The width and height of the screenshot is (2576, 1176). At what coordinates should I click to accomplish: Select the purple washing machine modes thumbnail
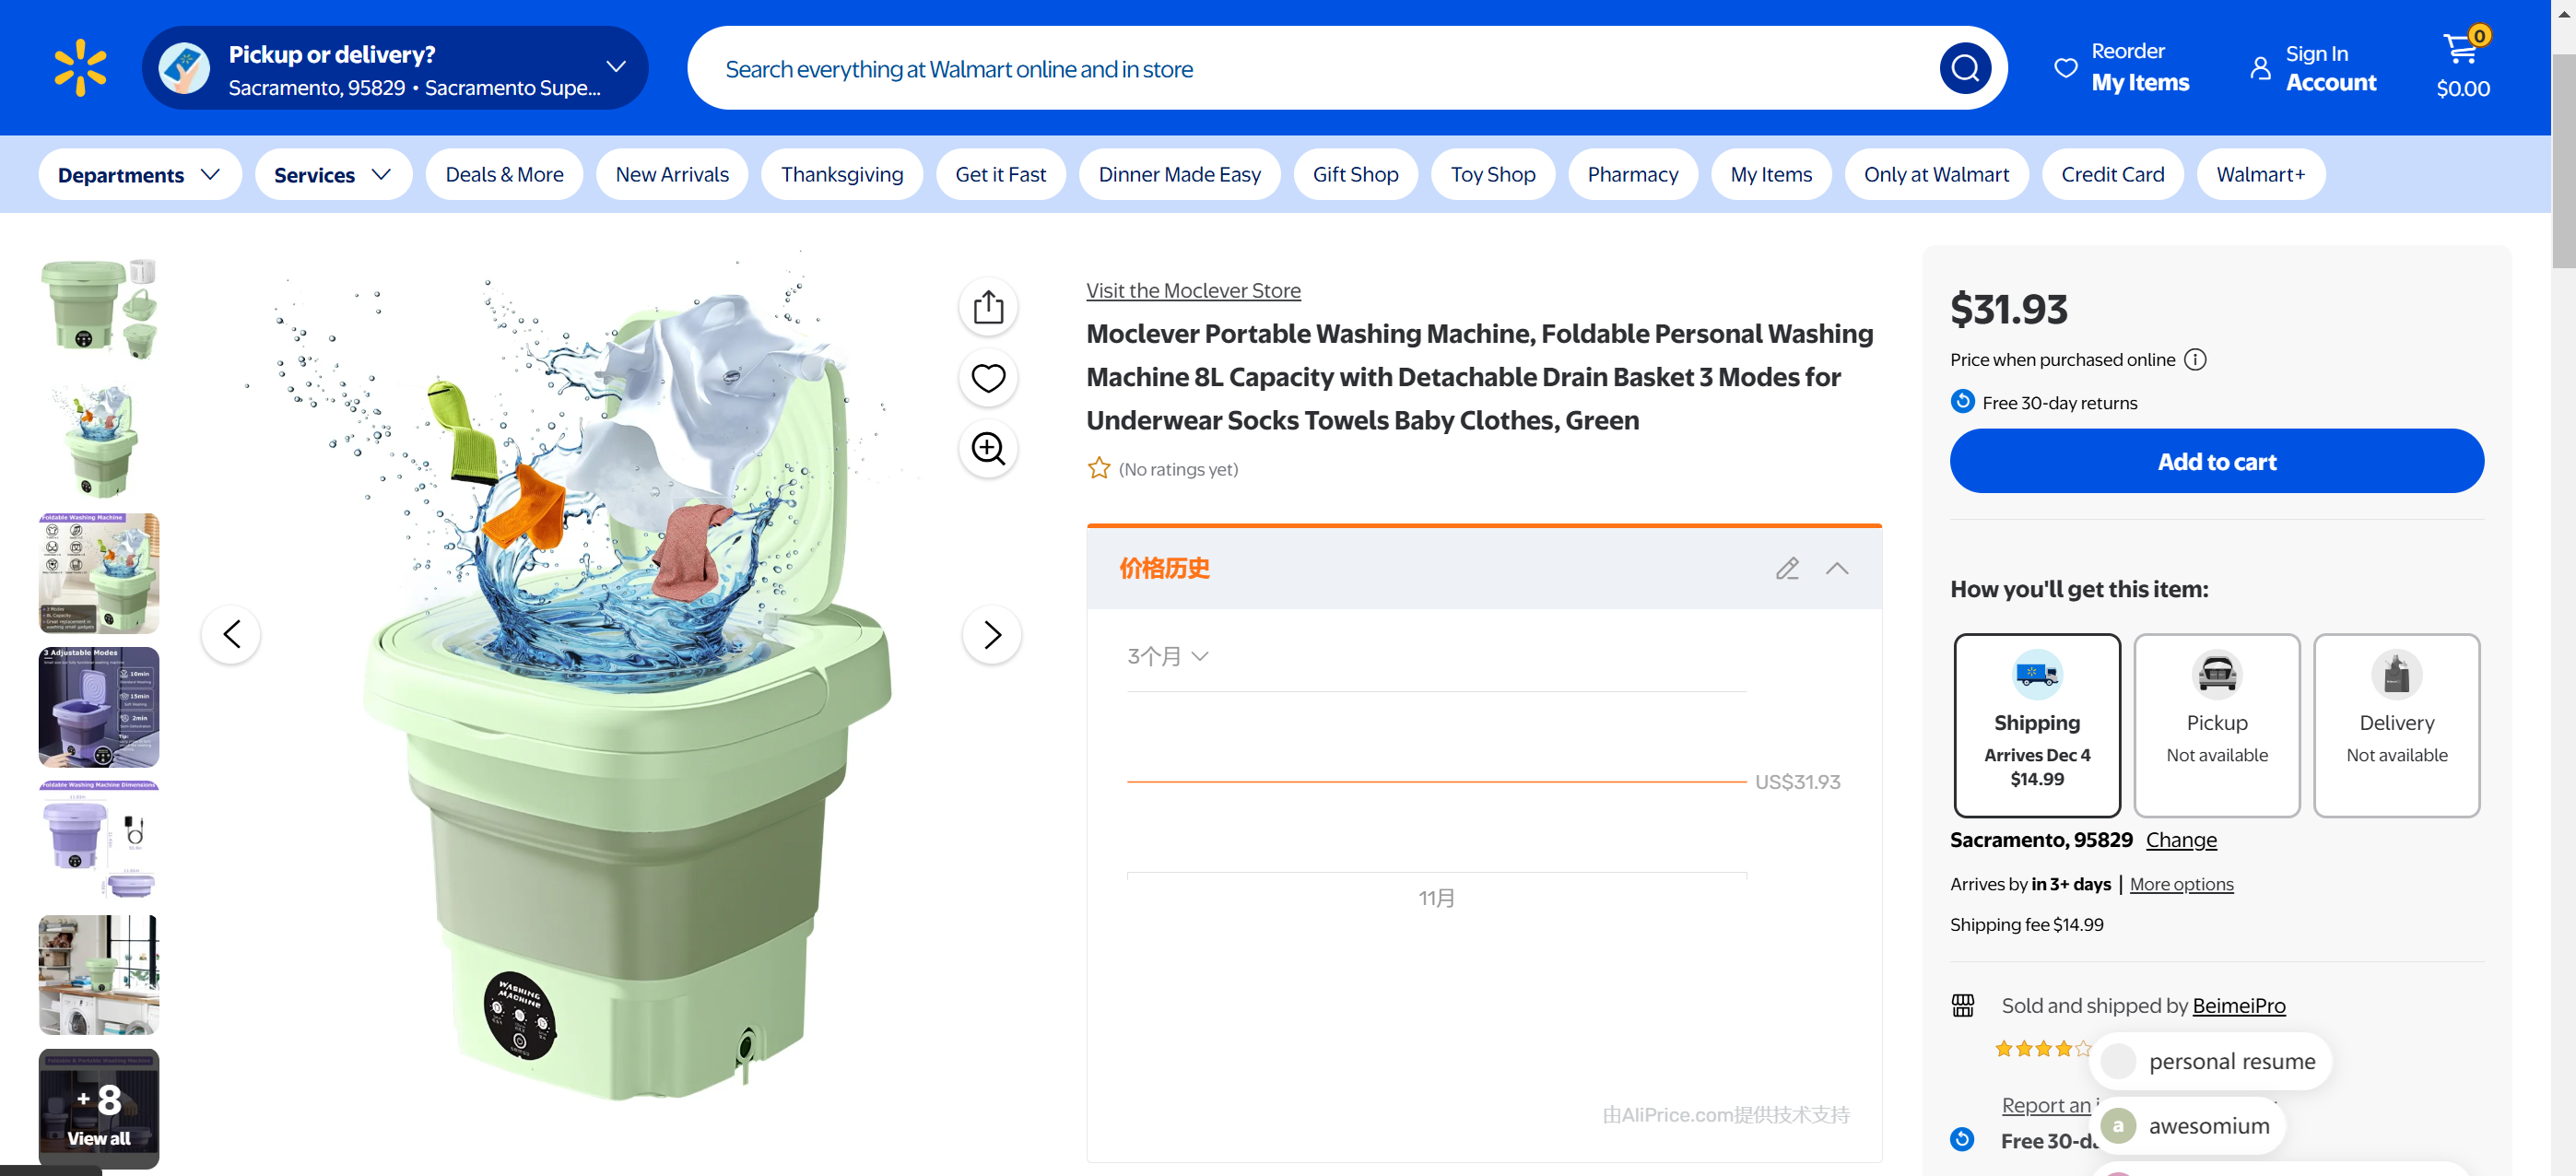coord(99,707)
